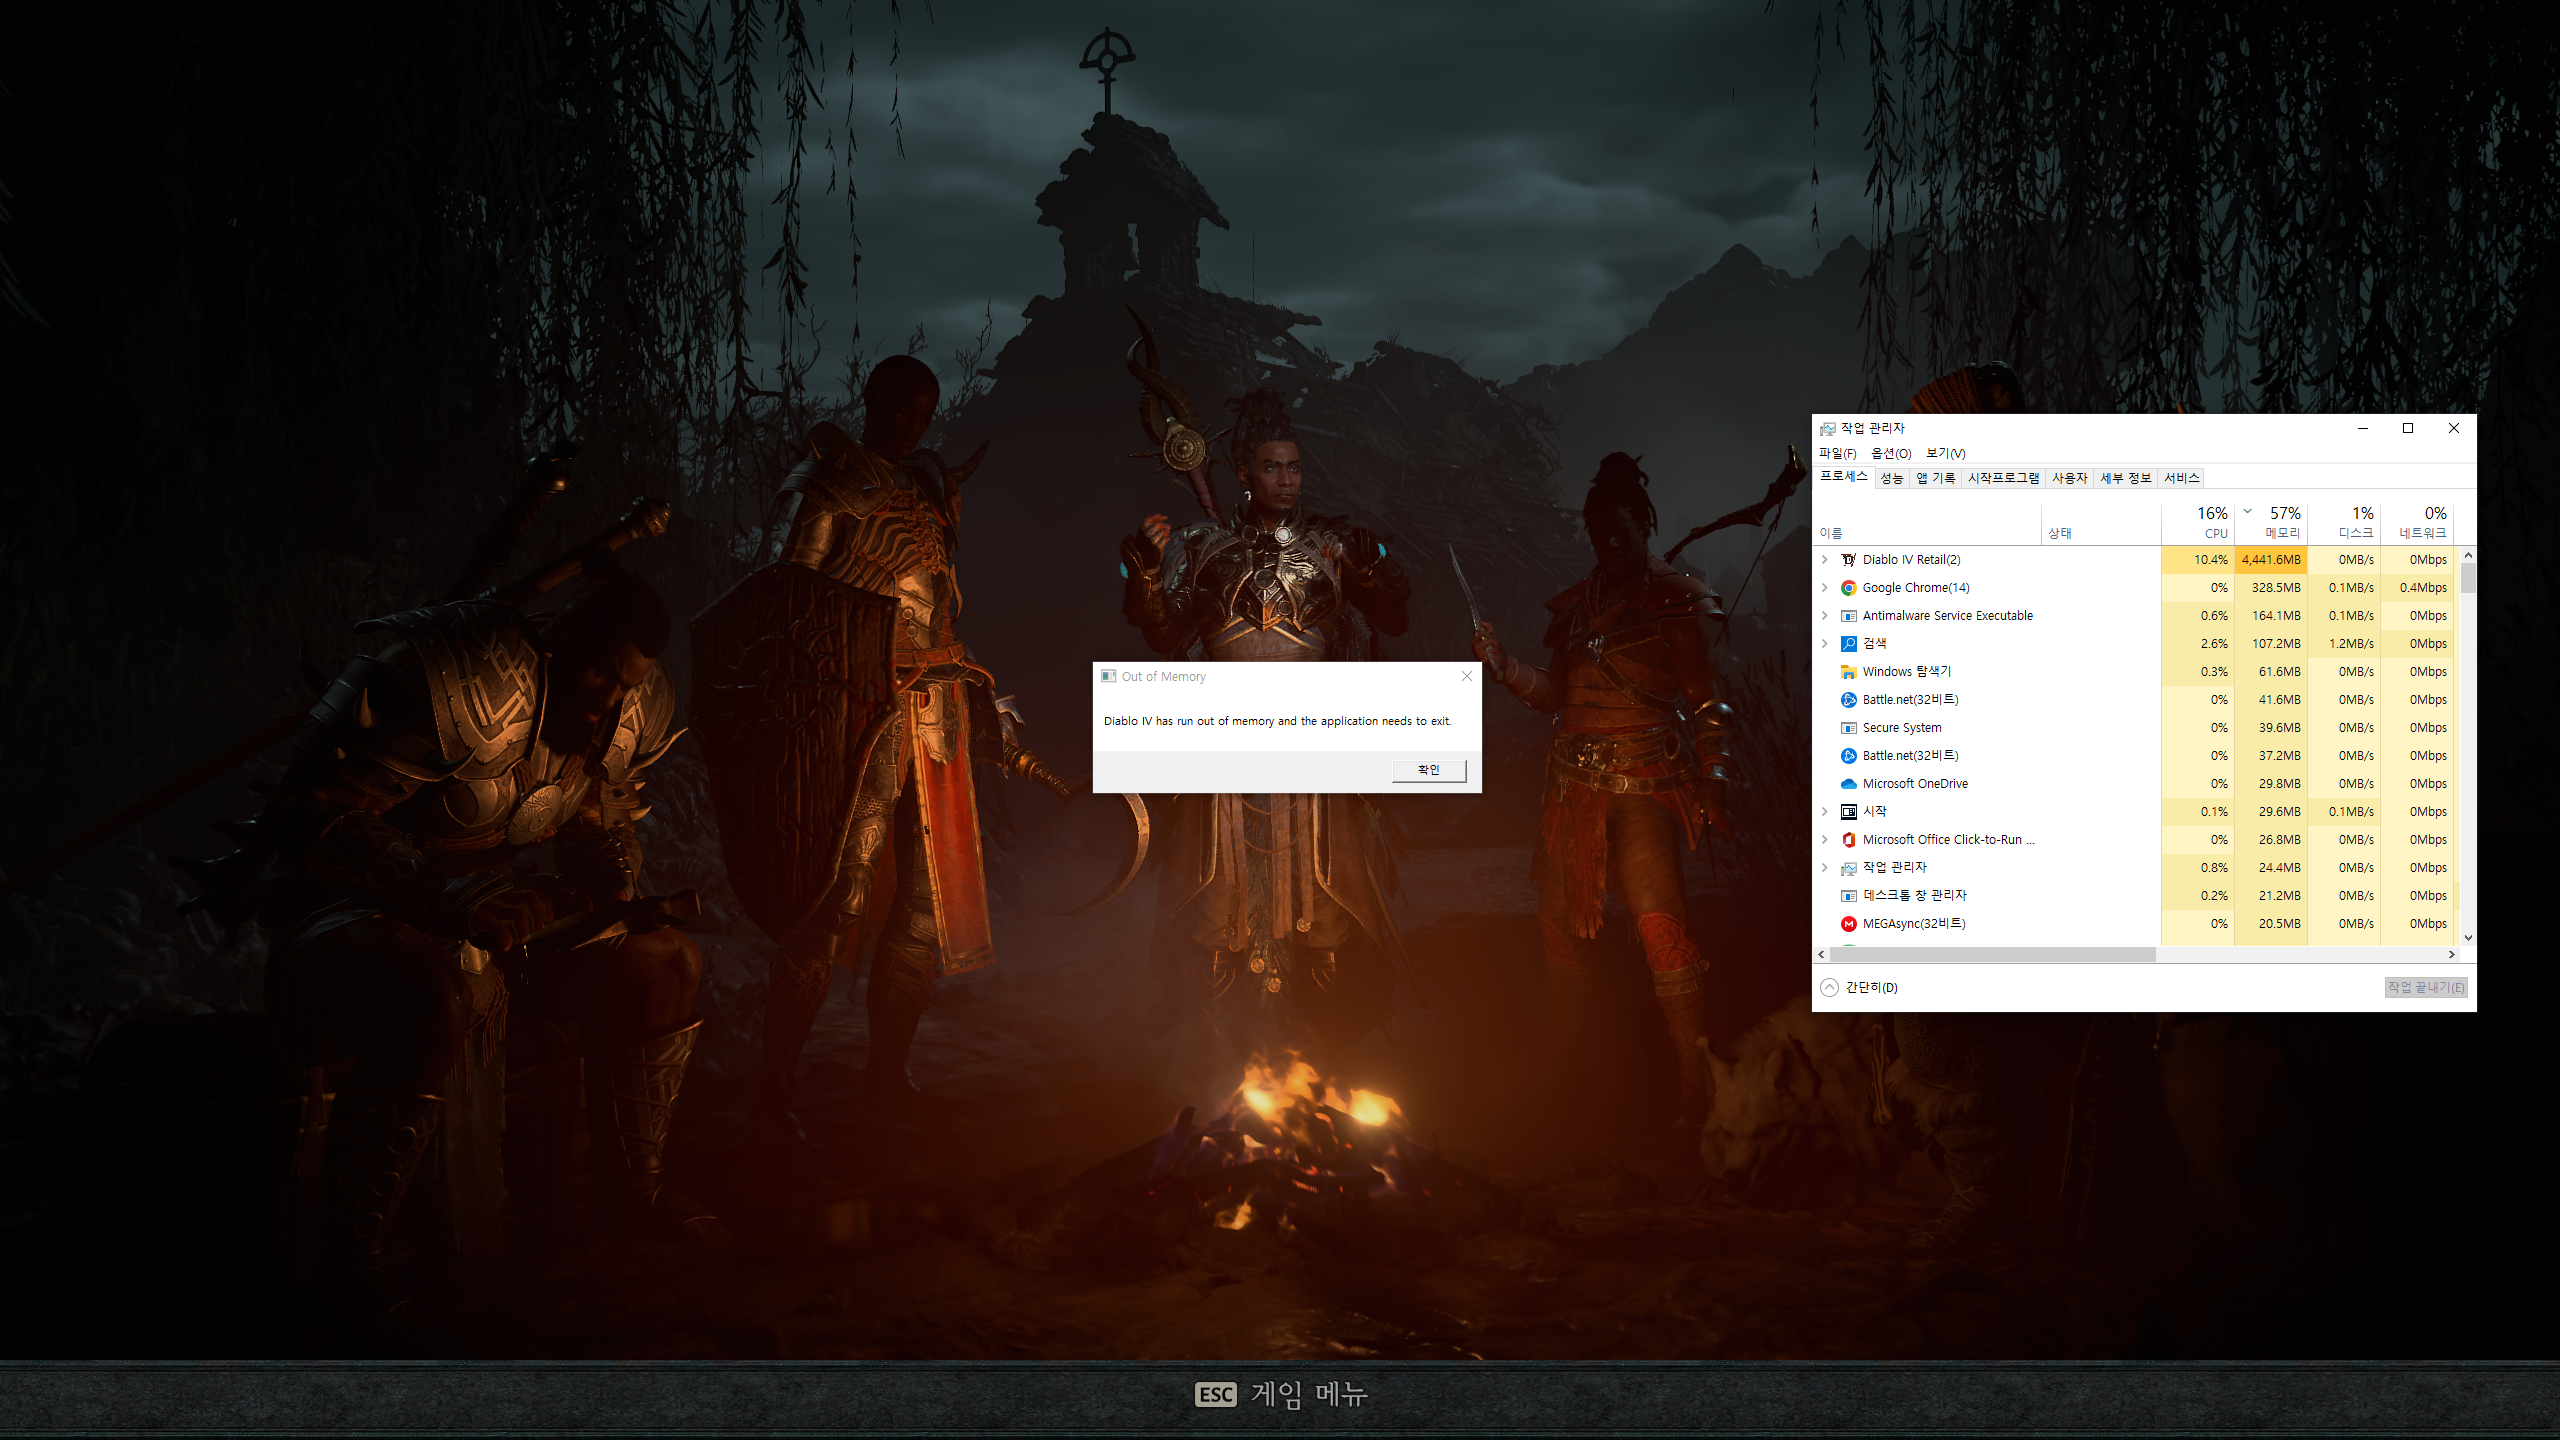Expand the Google Chrome process group

pos(1825,588)
